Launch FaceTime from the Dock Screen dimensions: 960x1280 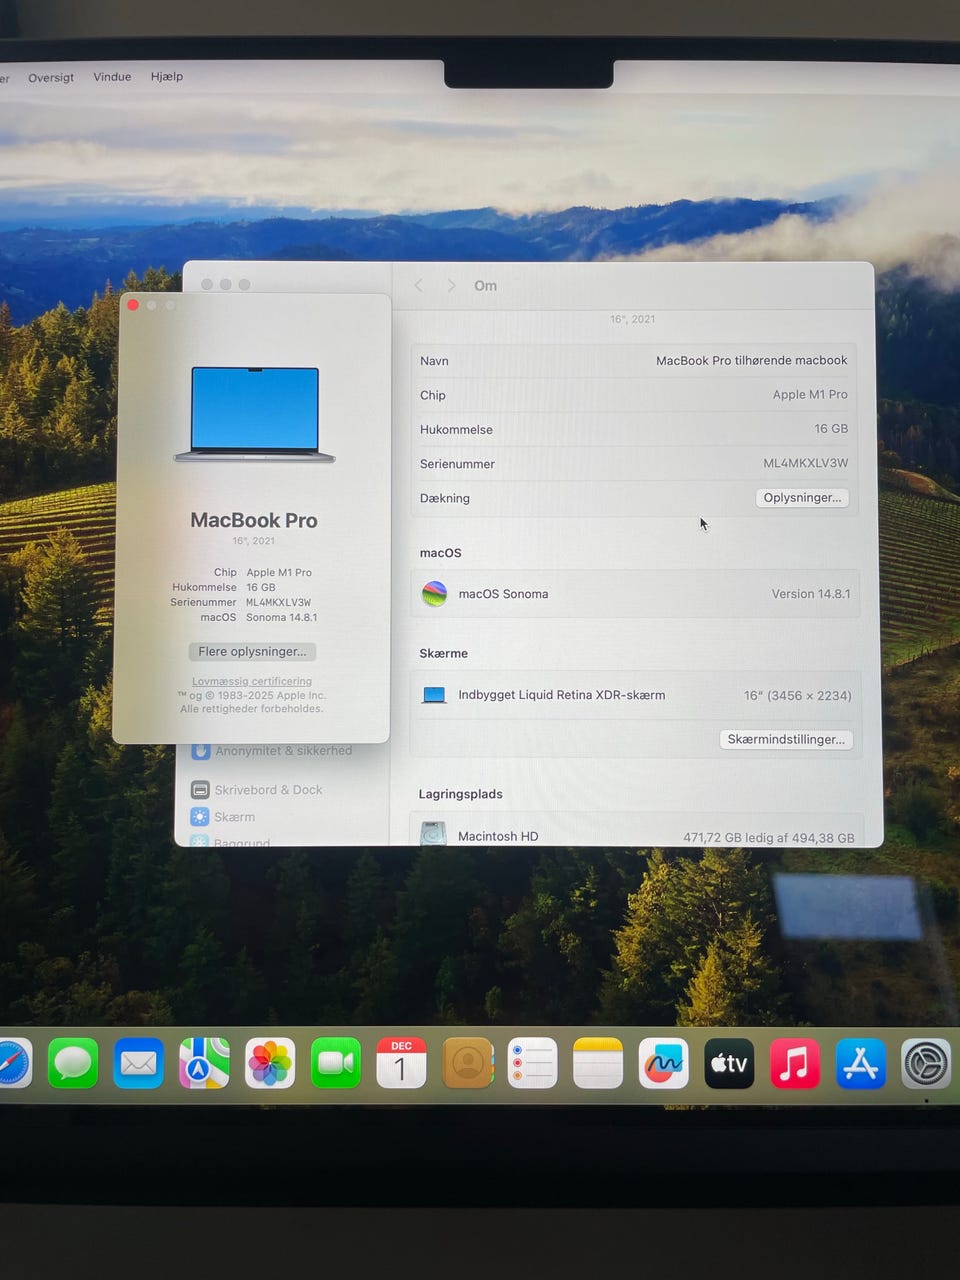point(336,1063)
